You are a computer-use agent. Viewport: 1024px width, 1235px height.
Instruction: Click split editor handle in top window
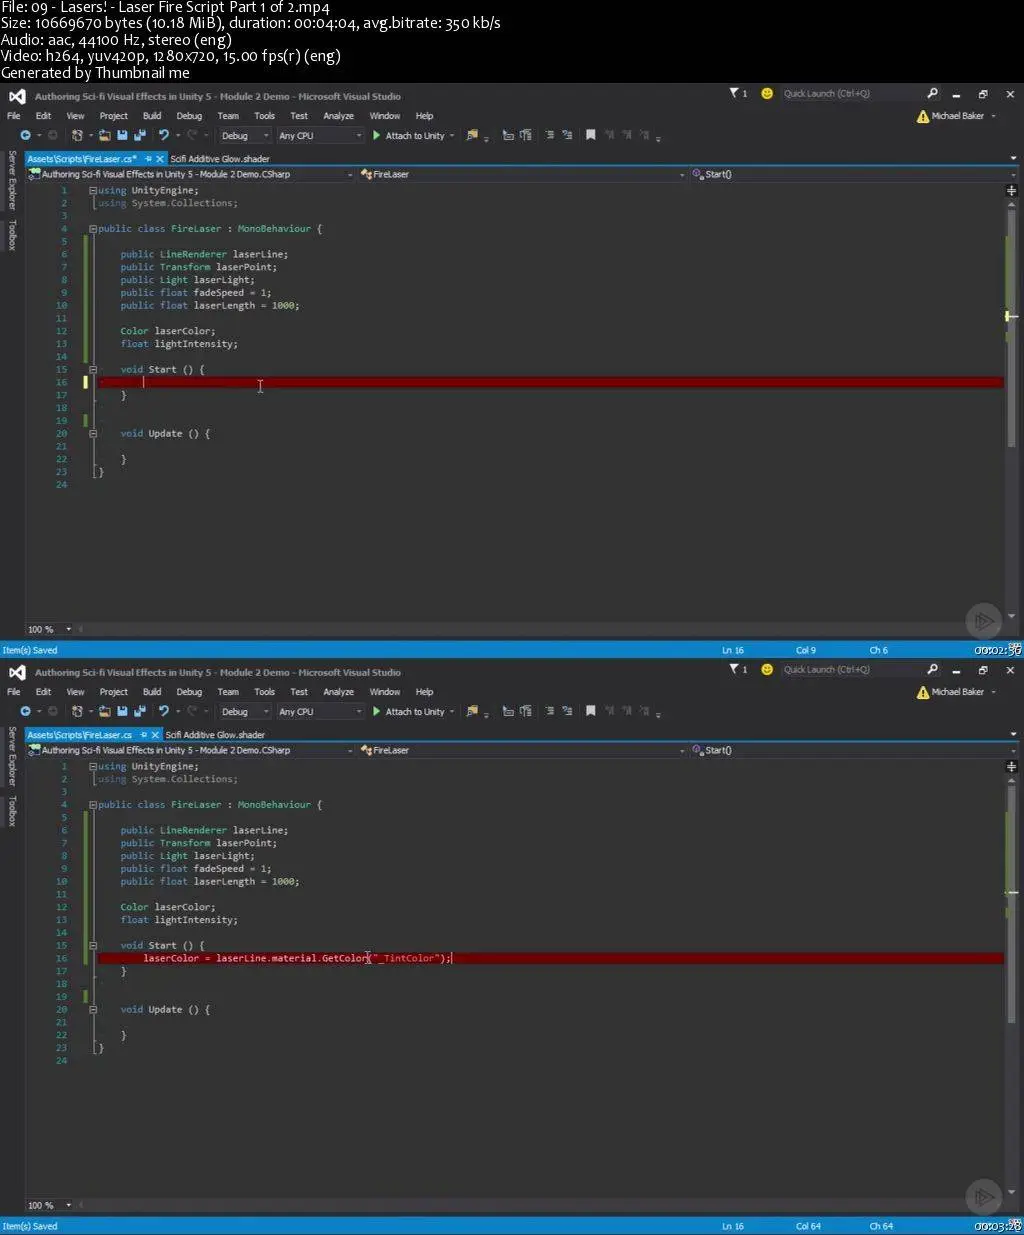(x=1011, y=190)
